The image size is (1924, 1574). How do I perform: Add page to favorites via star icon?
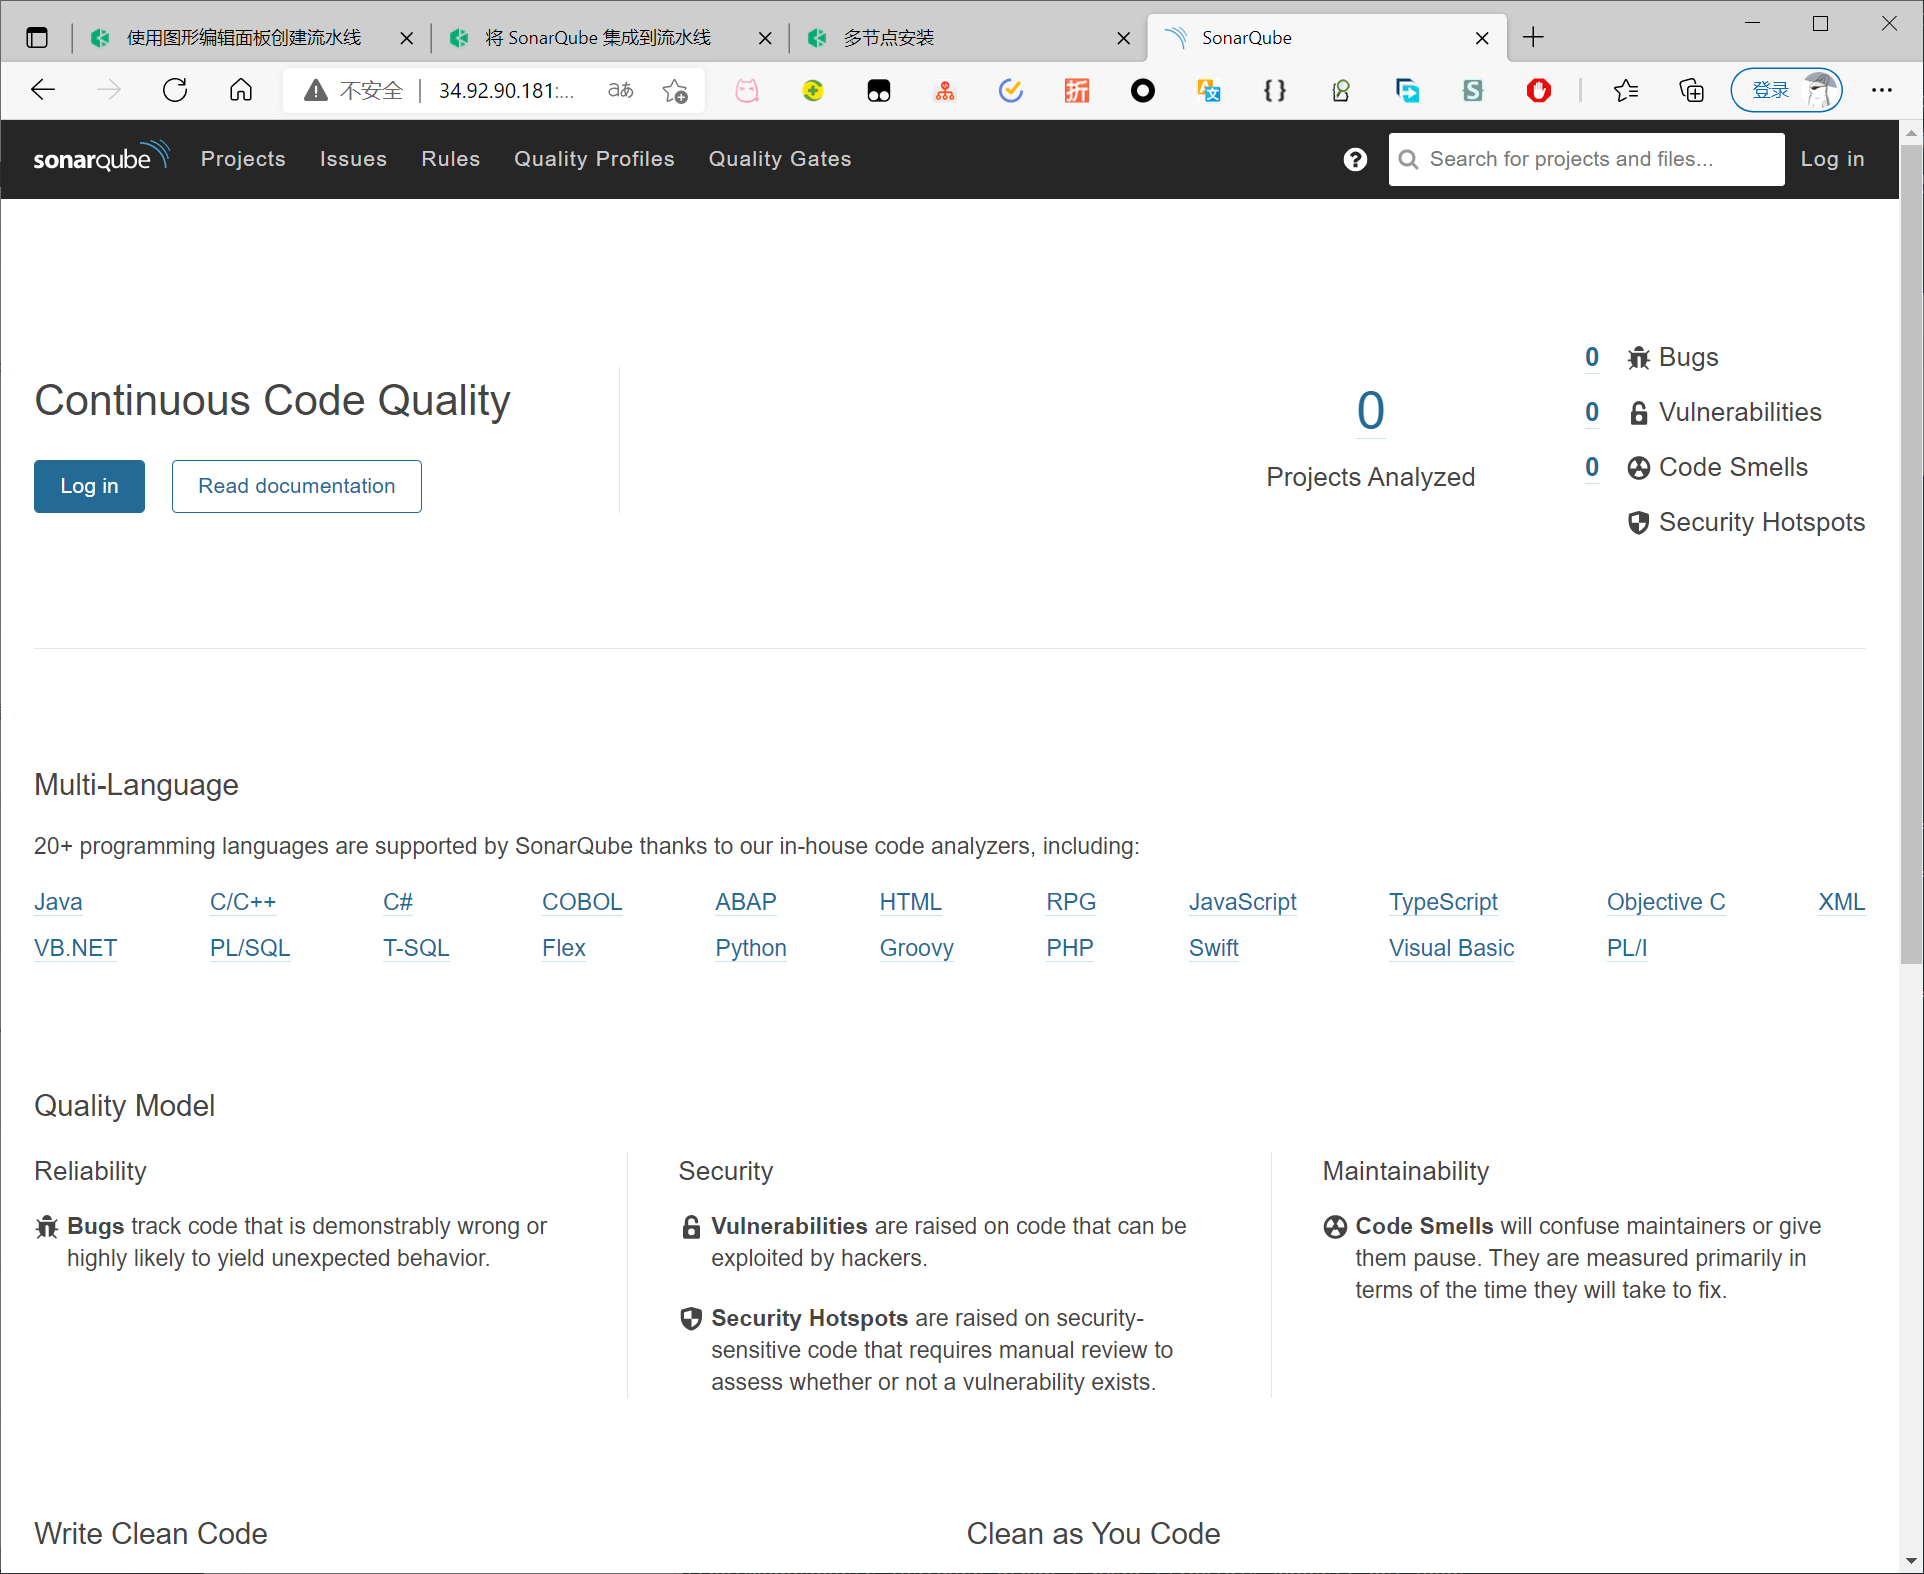pyautogui.click(x=675, y=91)
